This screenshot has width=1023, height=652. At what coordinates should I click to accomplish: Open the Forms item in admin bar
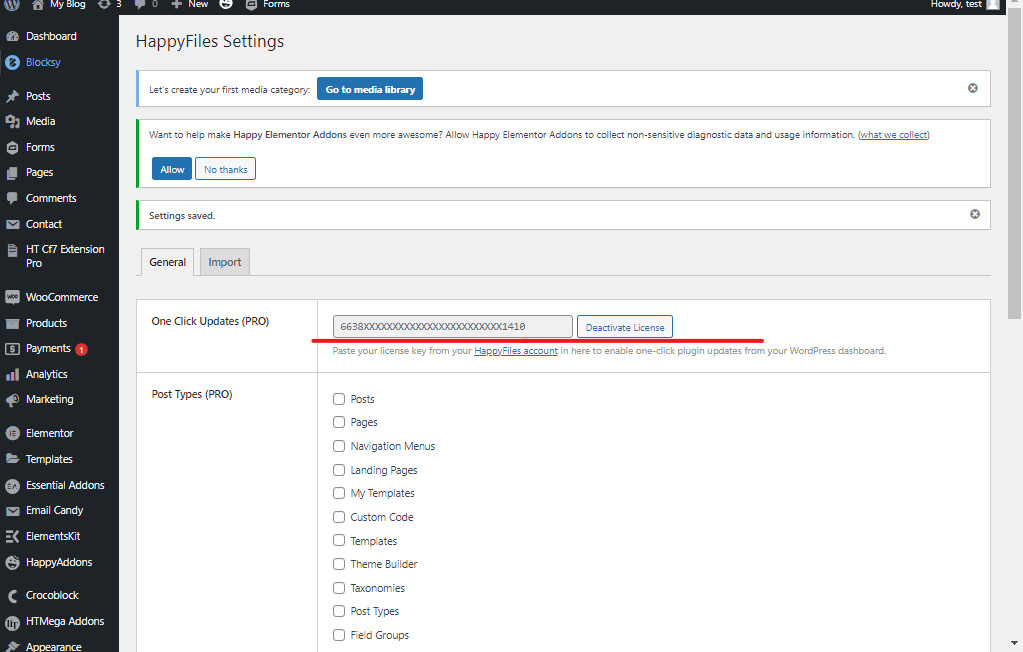[267, 5]
